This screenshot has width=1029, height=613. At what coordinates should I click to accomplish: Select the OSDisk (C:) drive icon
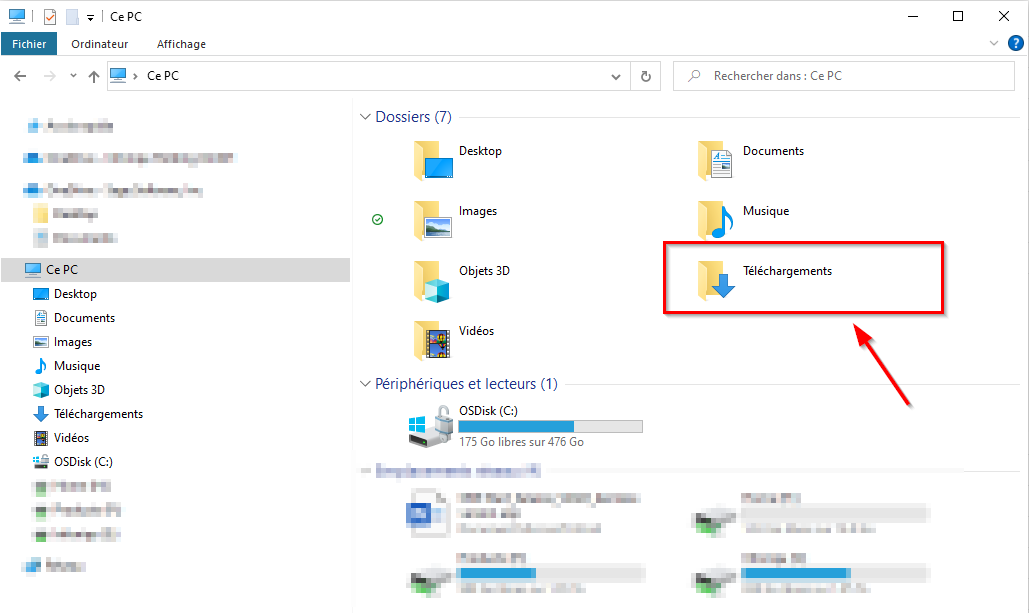[431, 426]
